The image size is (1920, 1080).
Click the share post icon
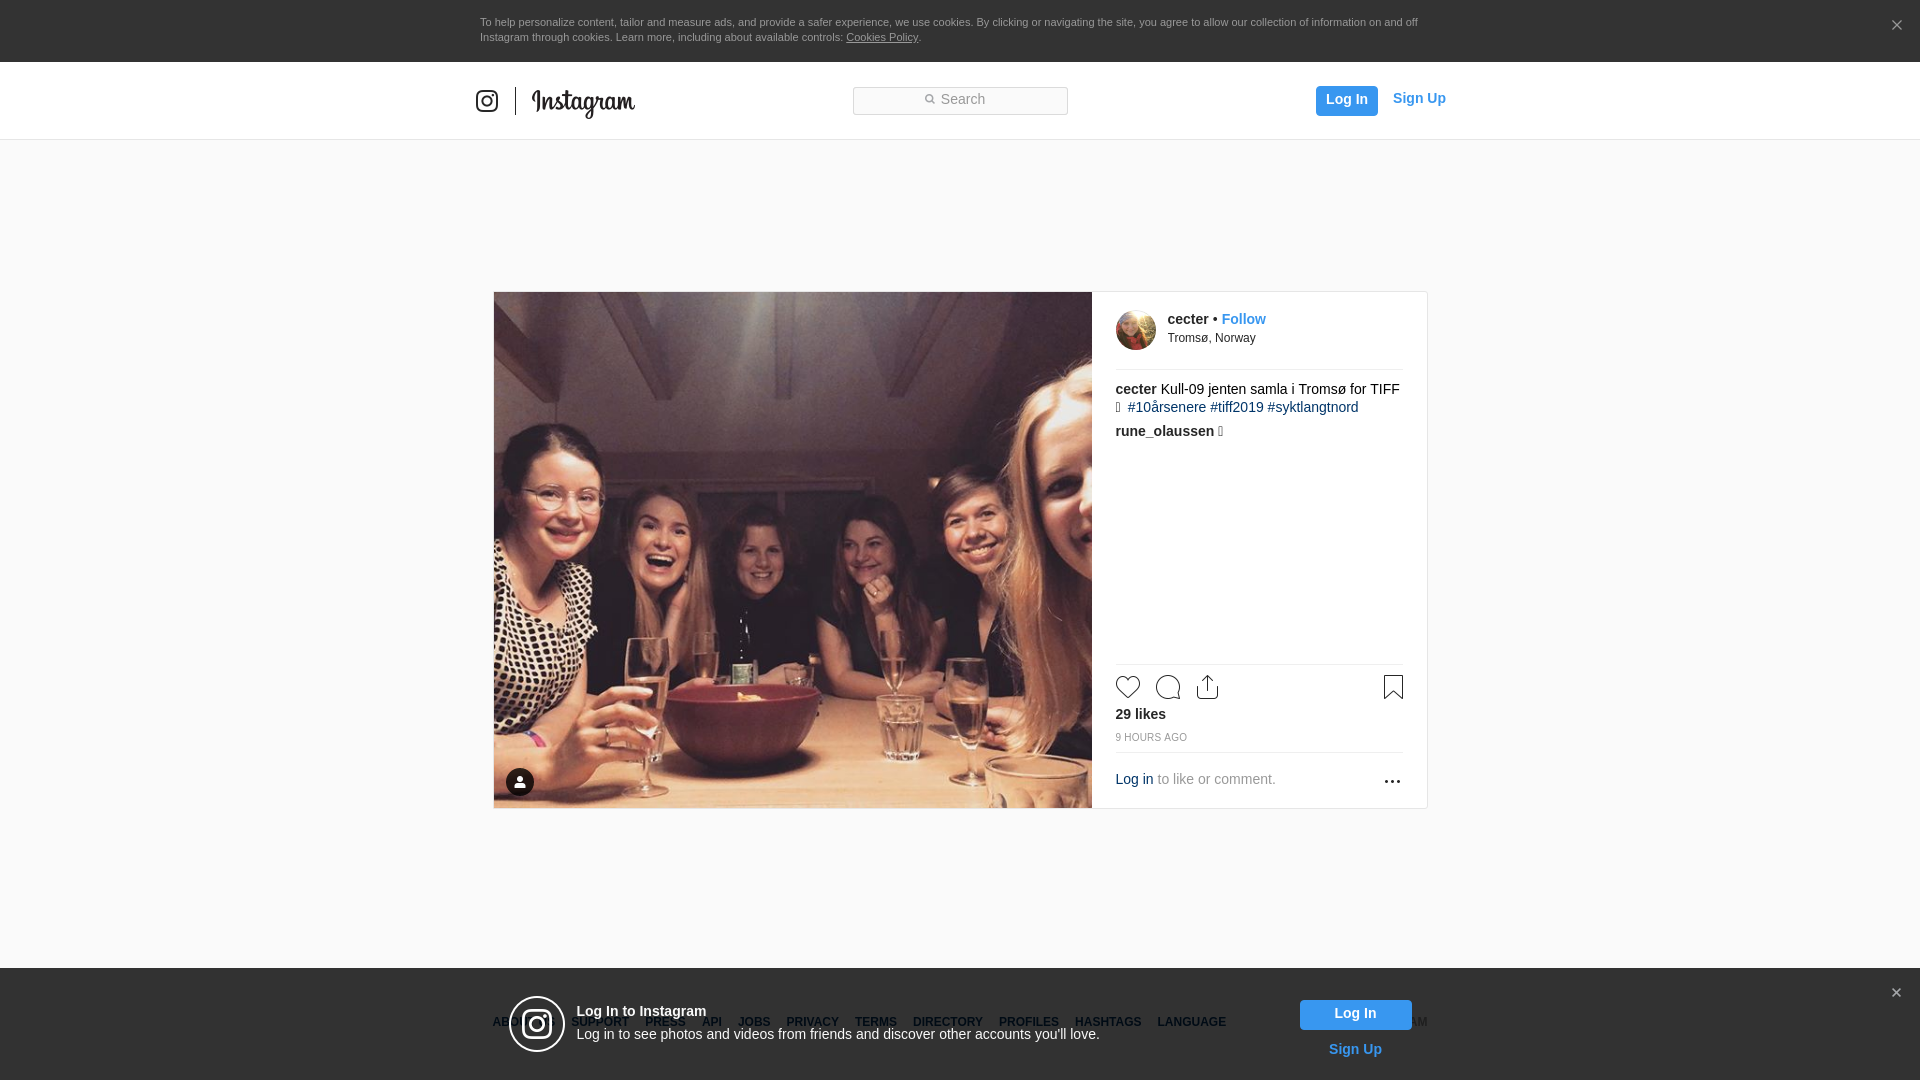pos(1207,687)
